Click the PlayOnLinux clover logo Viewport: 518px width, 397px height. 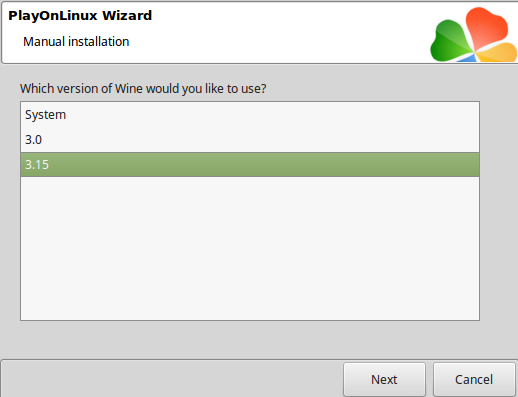(474, 35)
